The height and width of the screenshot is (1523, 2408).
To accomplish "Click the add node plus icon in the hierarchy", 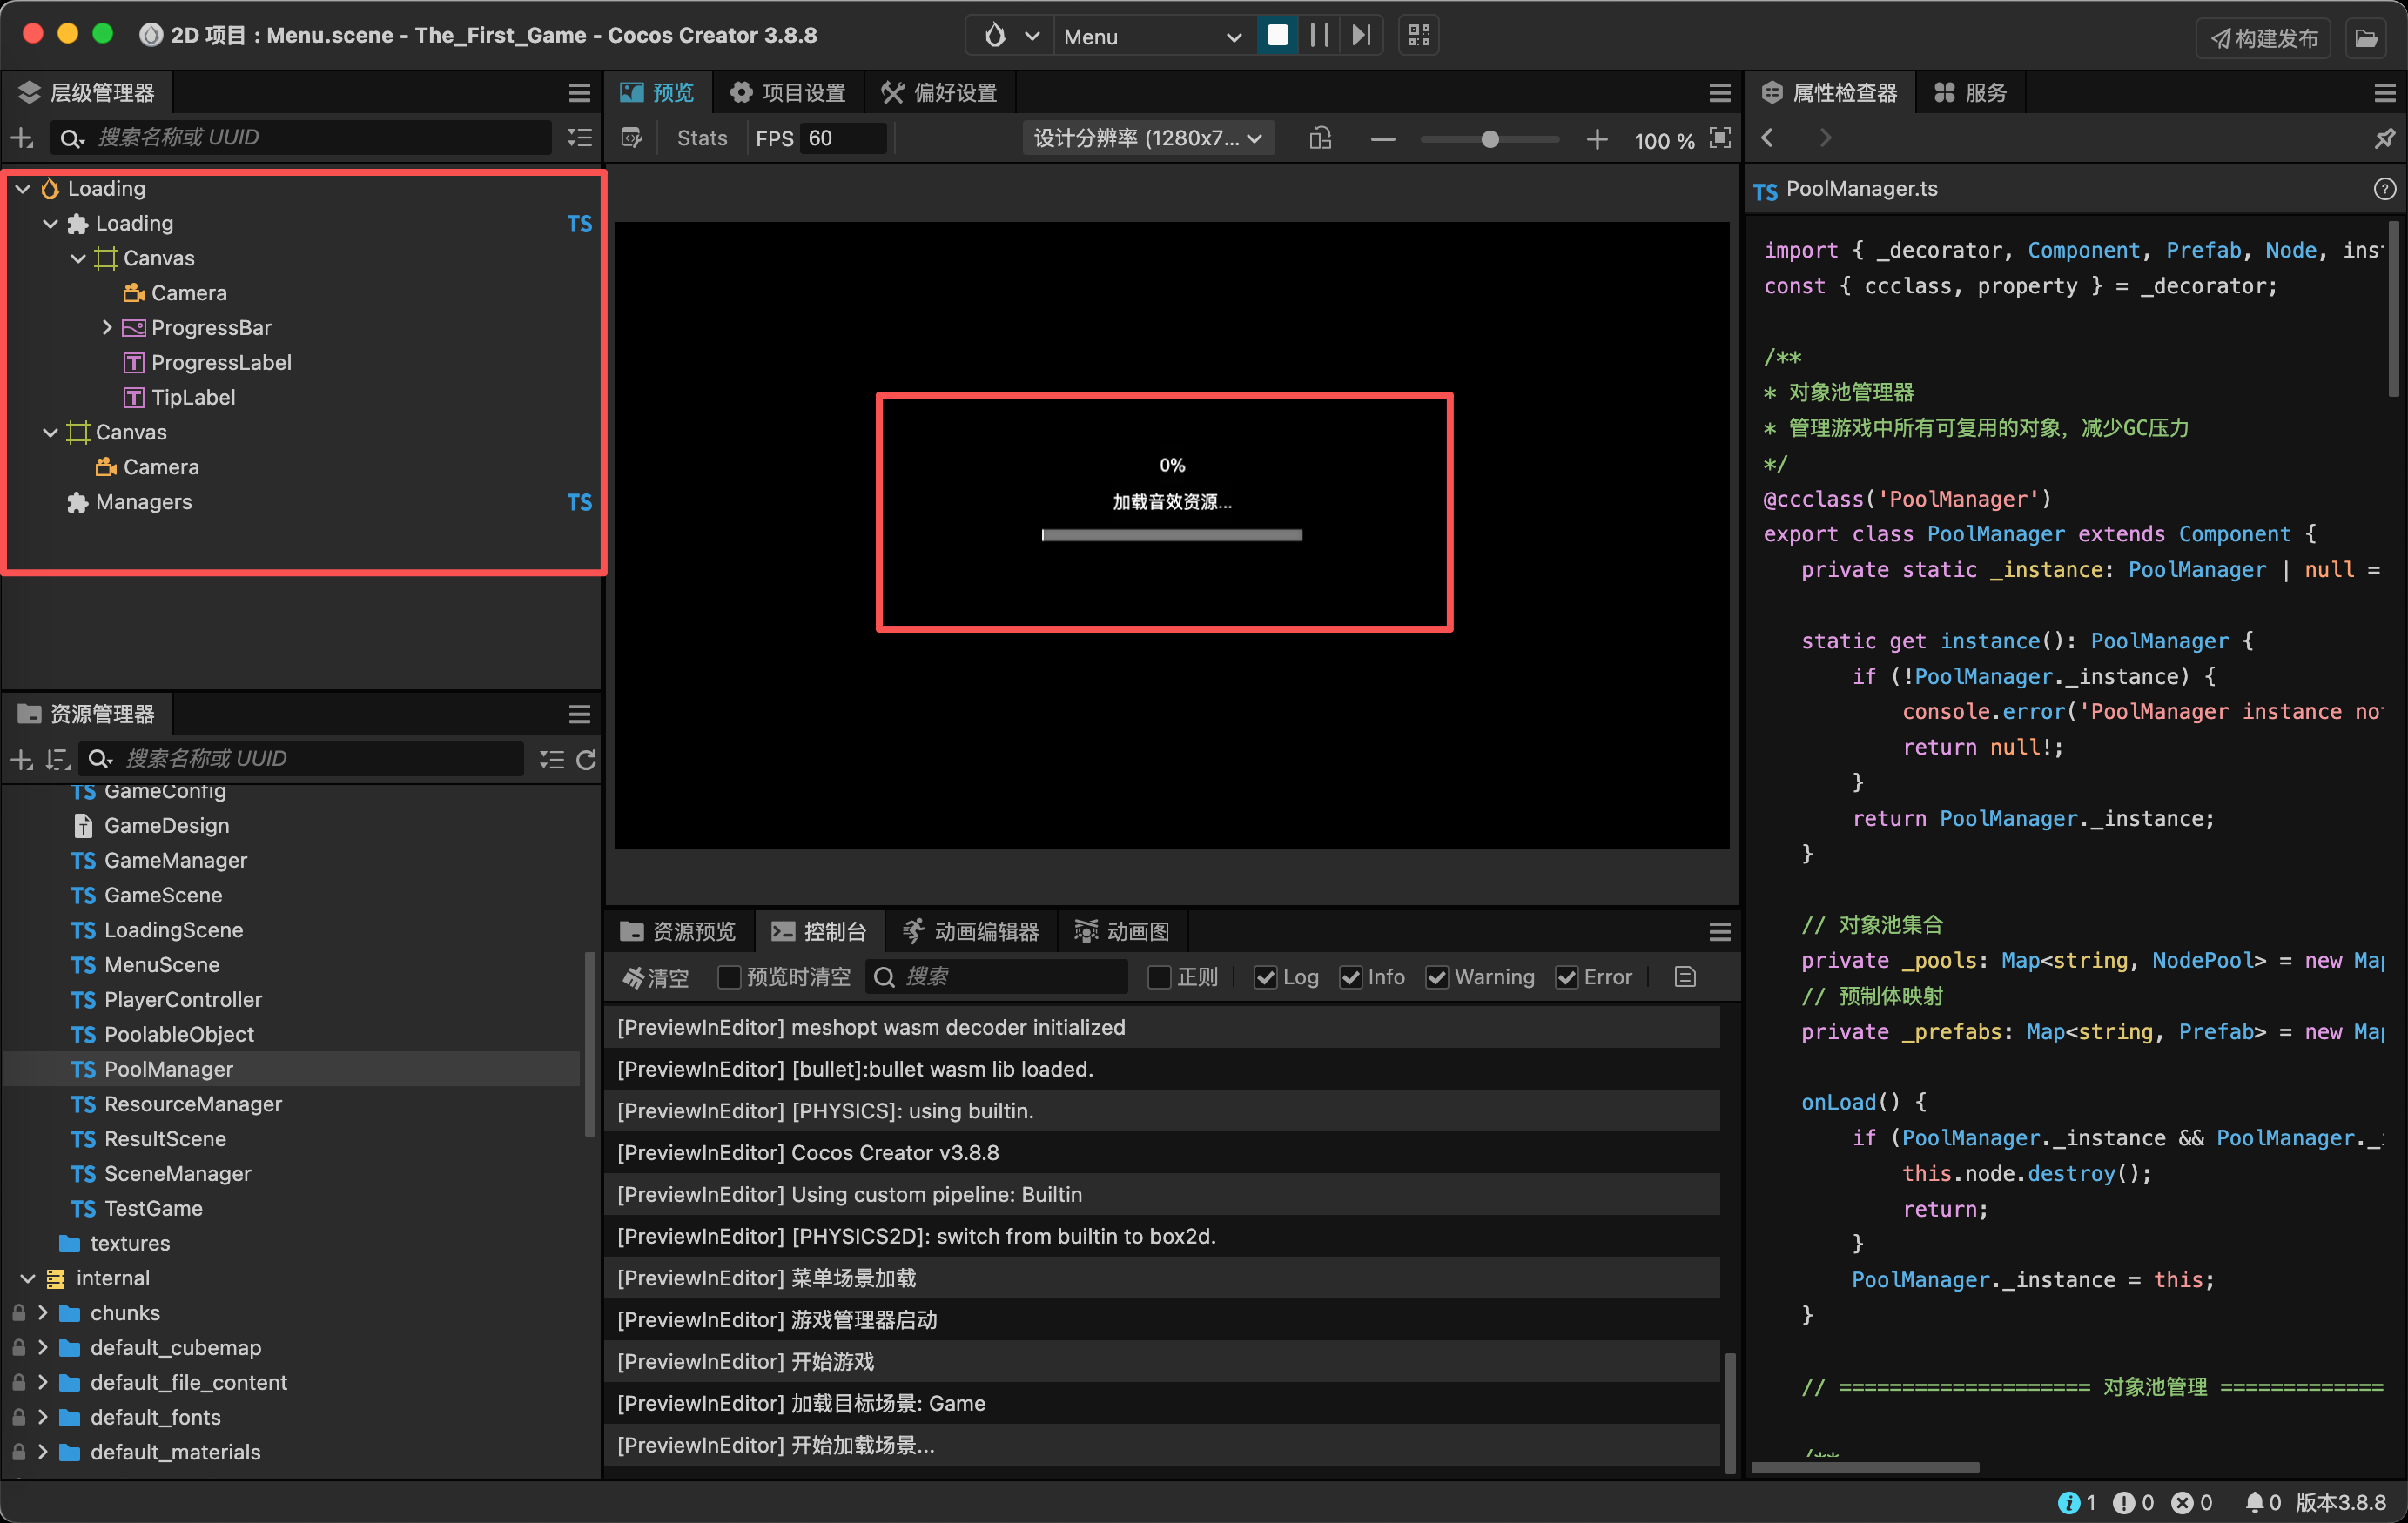I will [x=22, y=138].
